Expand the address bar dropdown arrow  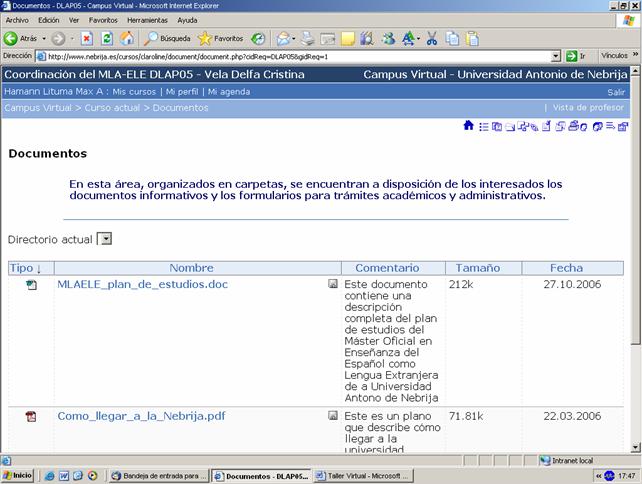(556, 57)
